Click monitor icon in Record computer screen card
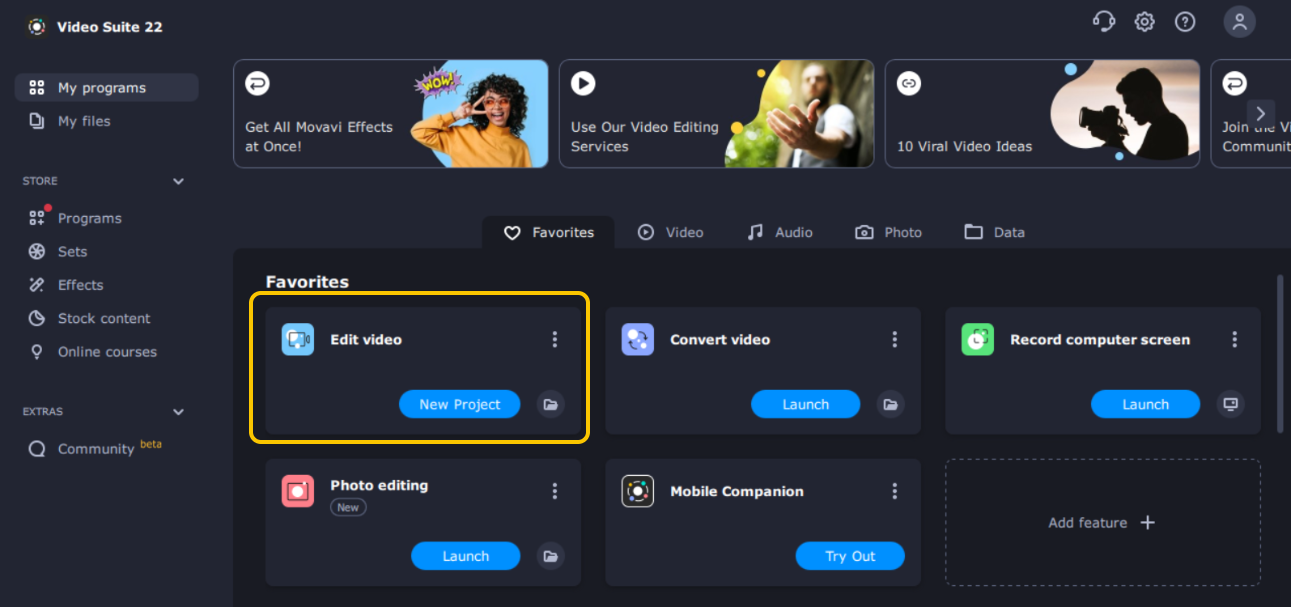This screenshot has height=607, width=1291. 1230,404
